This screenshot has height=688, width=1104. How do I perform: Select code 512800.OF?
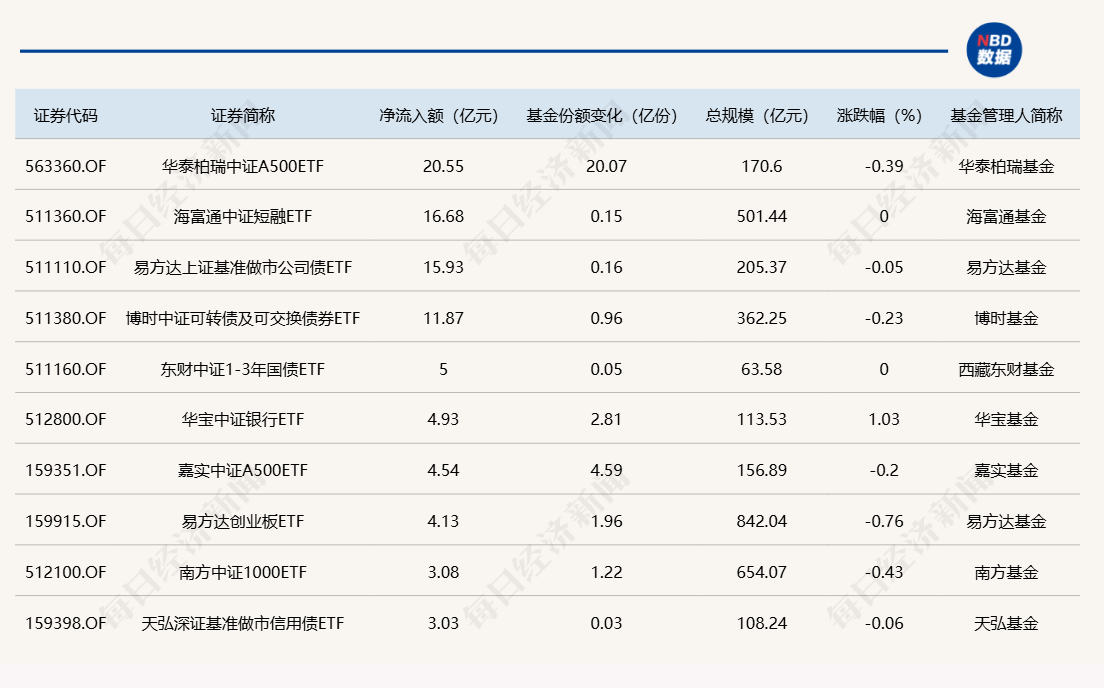(x=65, y=420)
